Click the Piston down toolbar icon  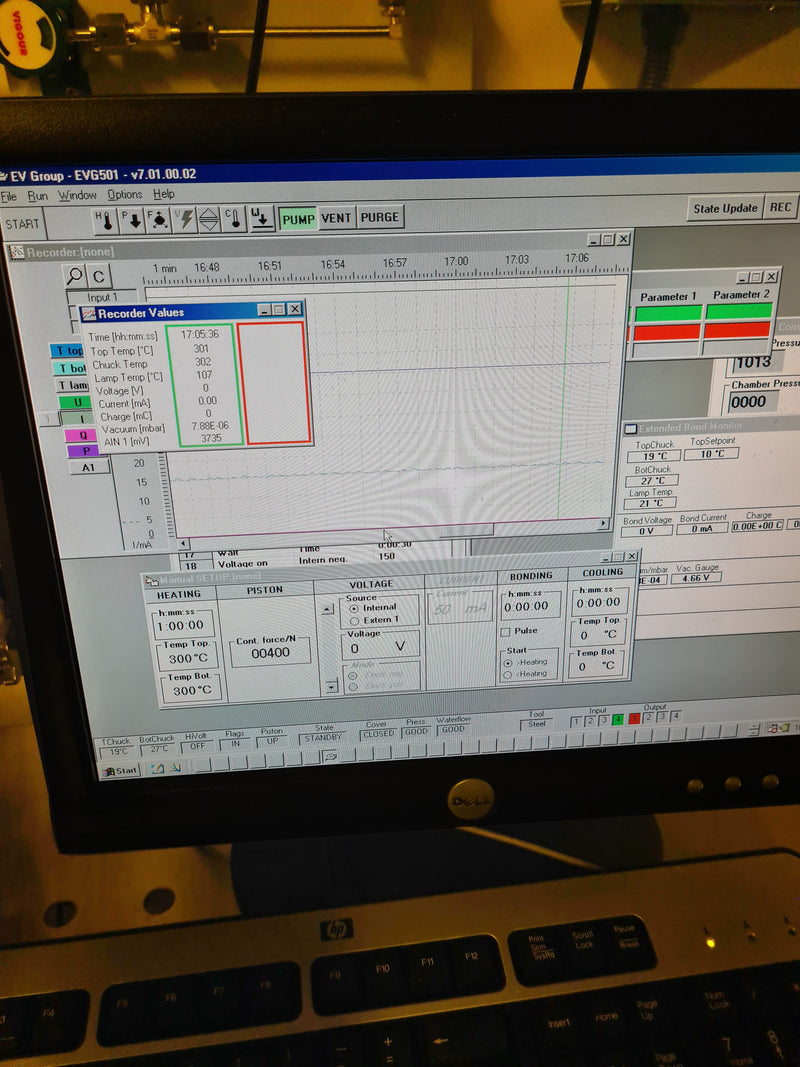(131, 220)
